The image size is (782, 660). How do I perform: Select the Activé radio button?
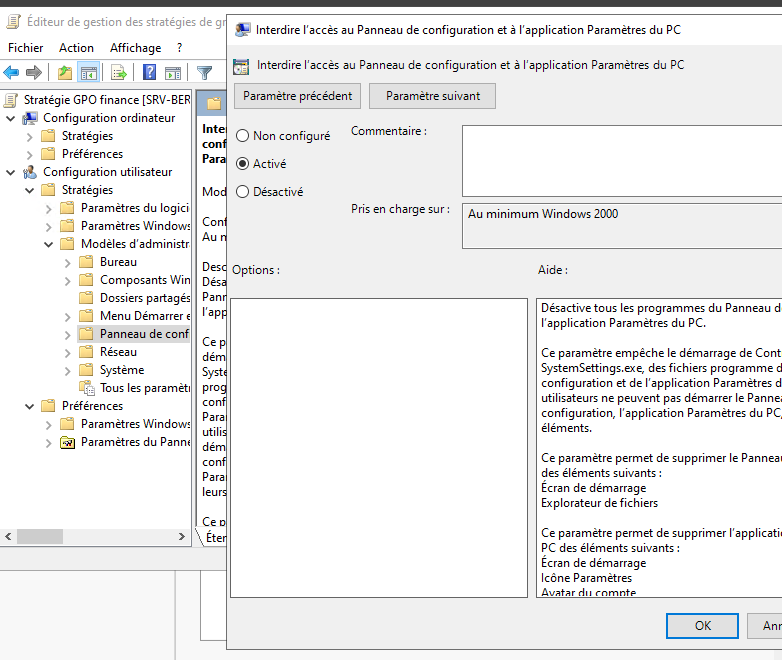[242, 164]
